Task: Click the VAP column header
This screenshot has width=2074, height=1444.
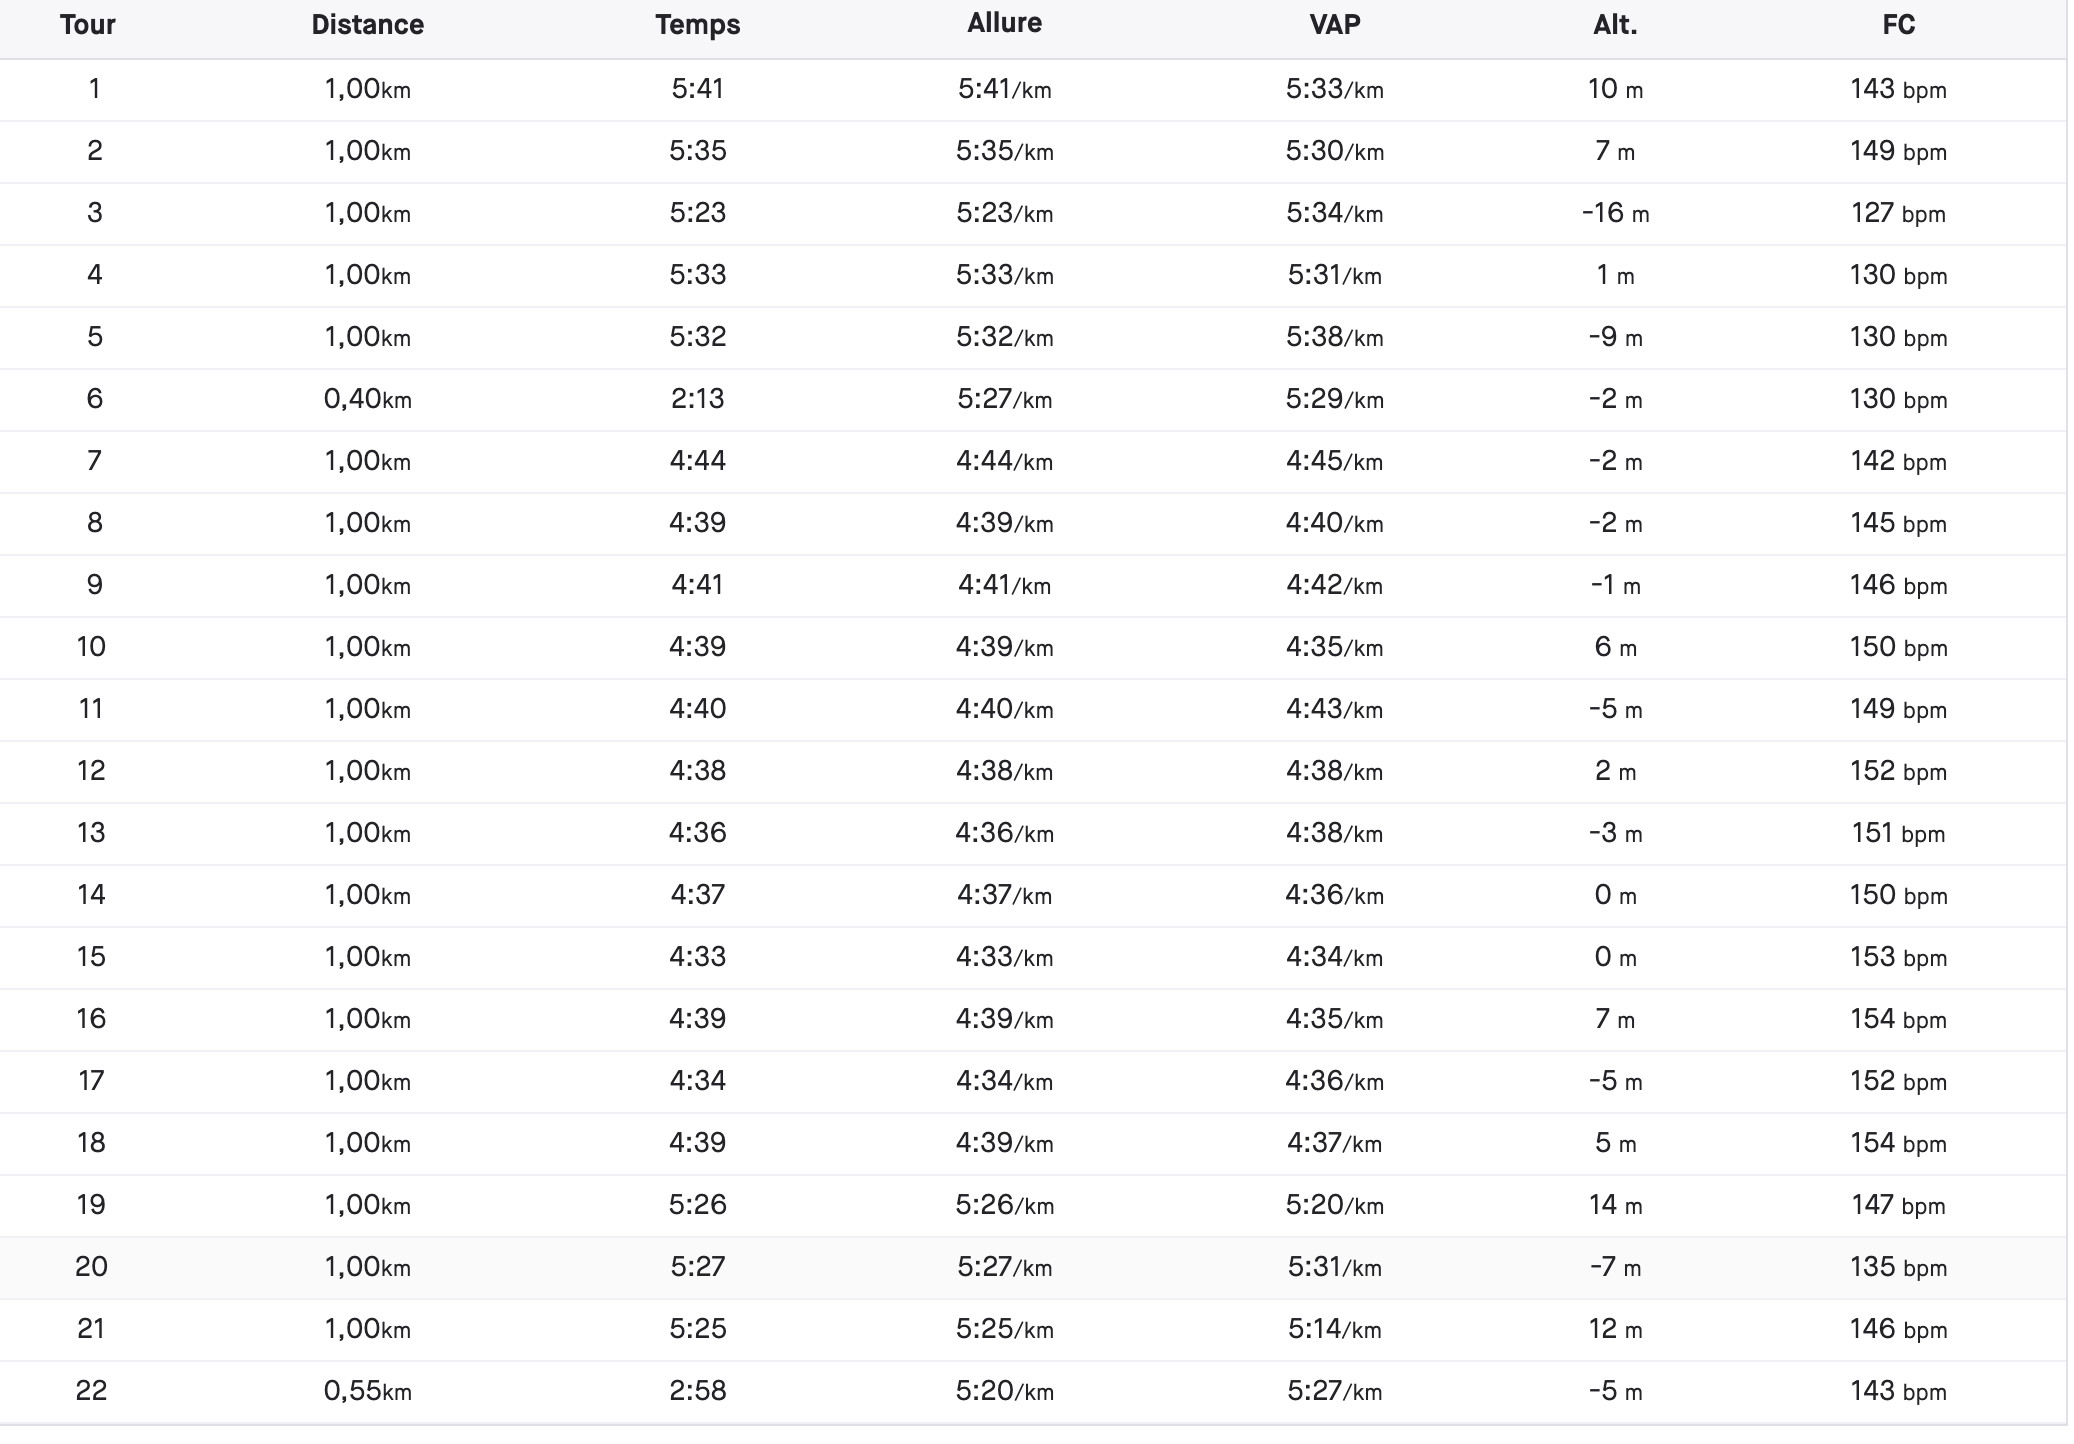Action: 1335,25
